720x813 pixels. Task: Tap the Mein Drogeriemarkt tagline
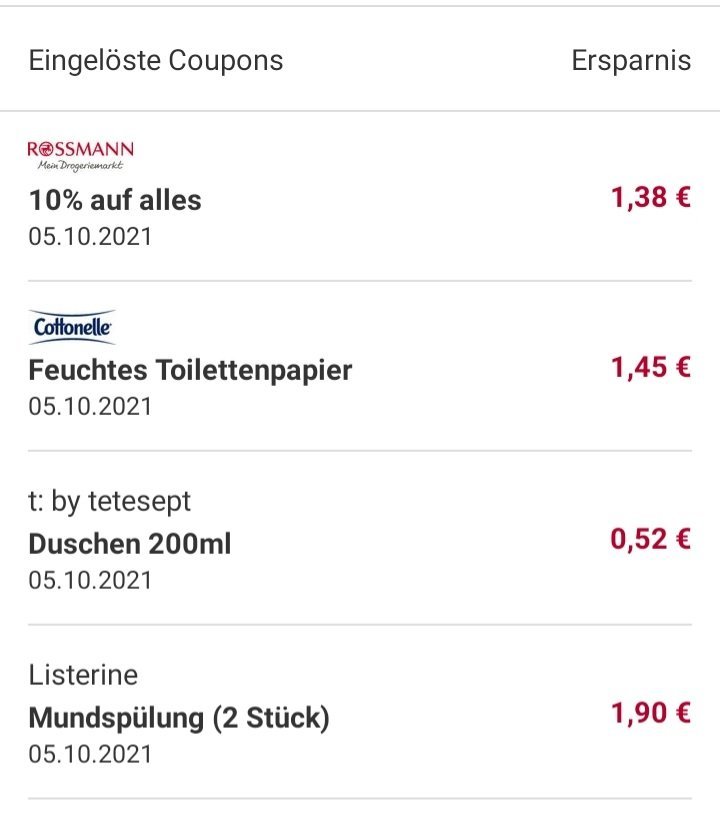coord(80,166)
